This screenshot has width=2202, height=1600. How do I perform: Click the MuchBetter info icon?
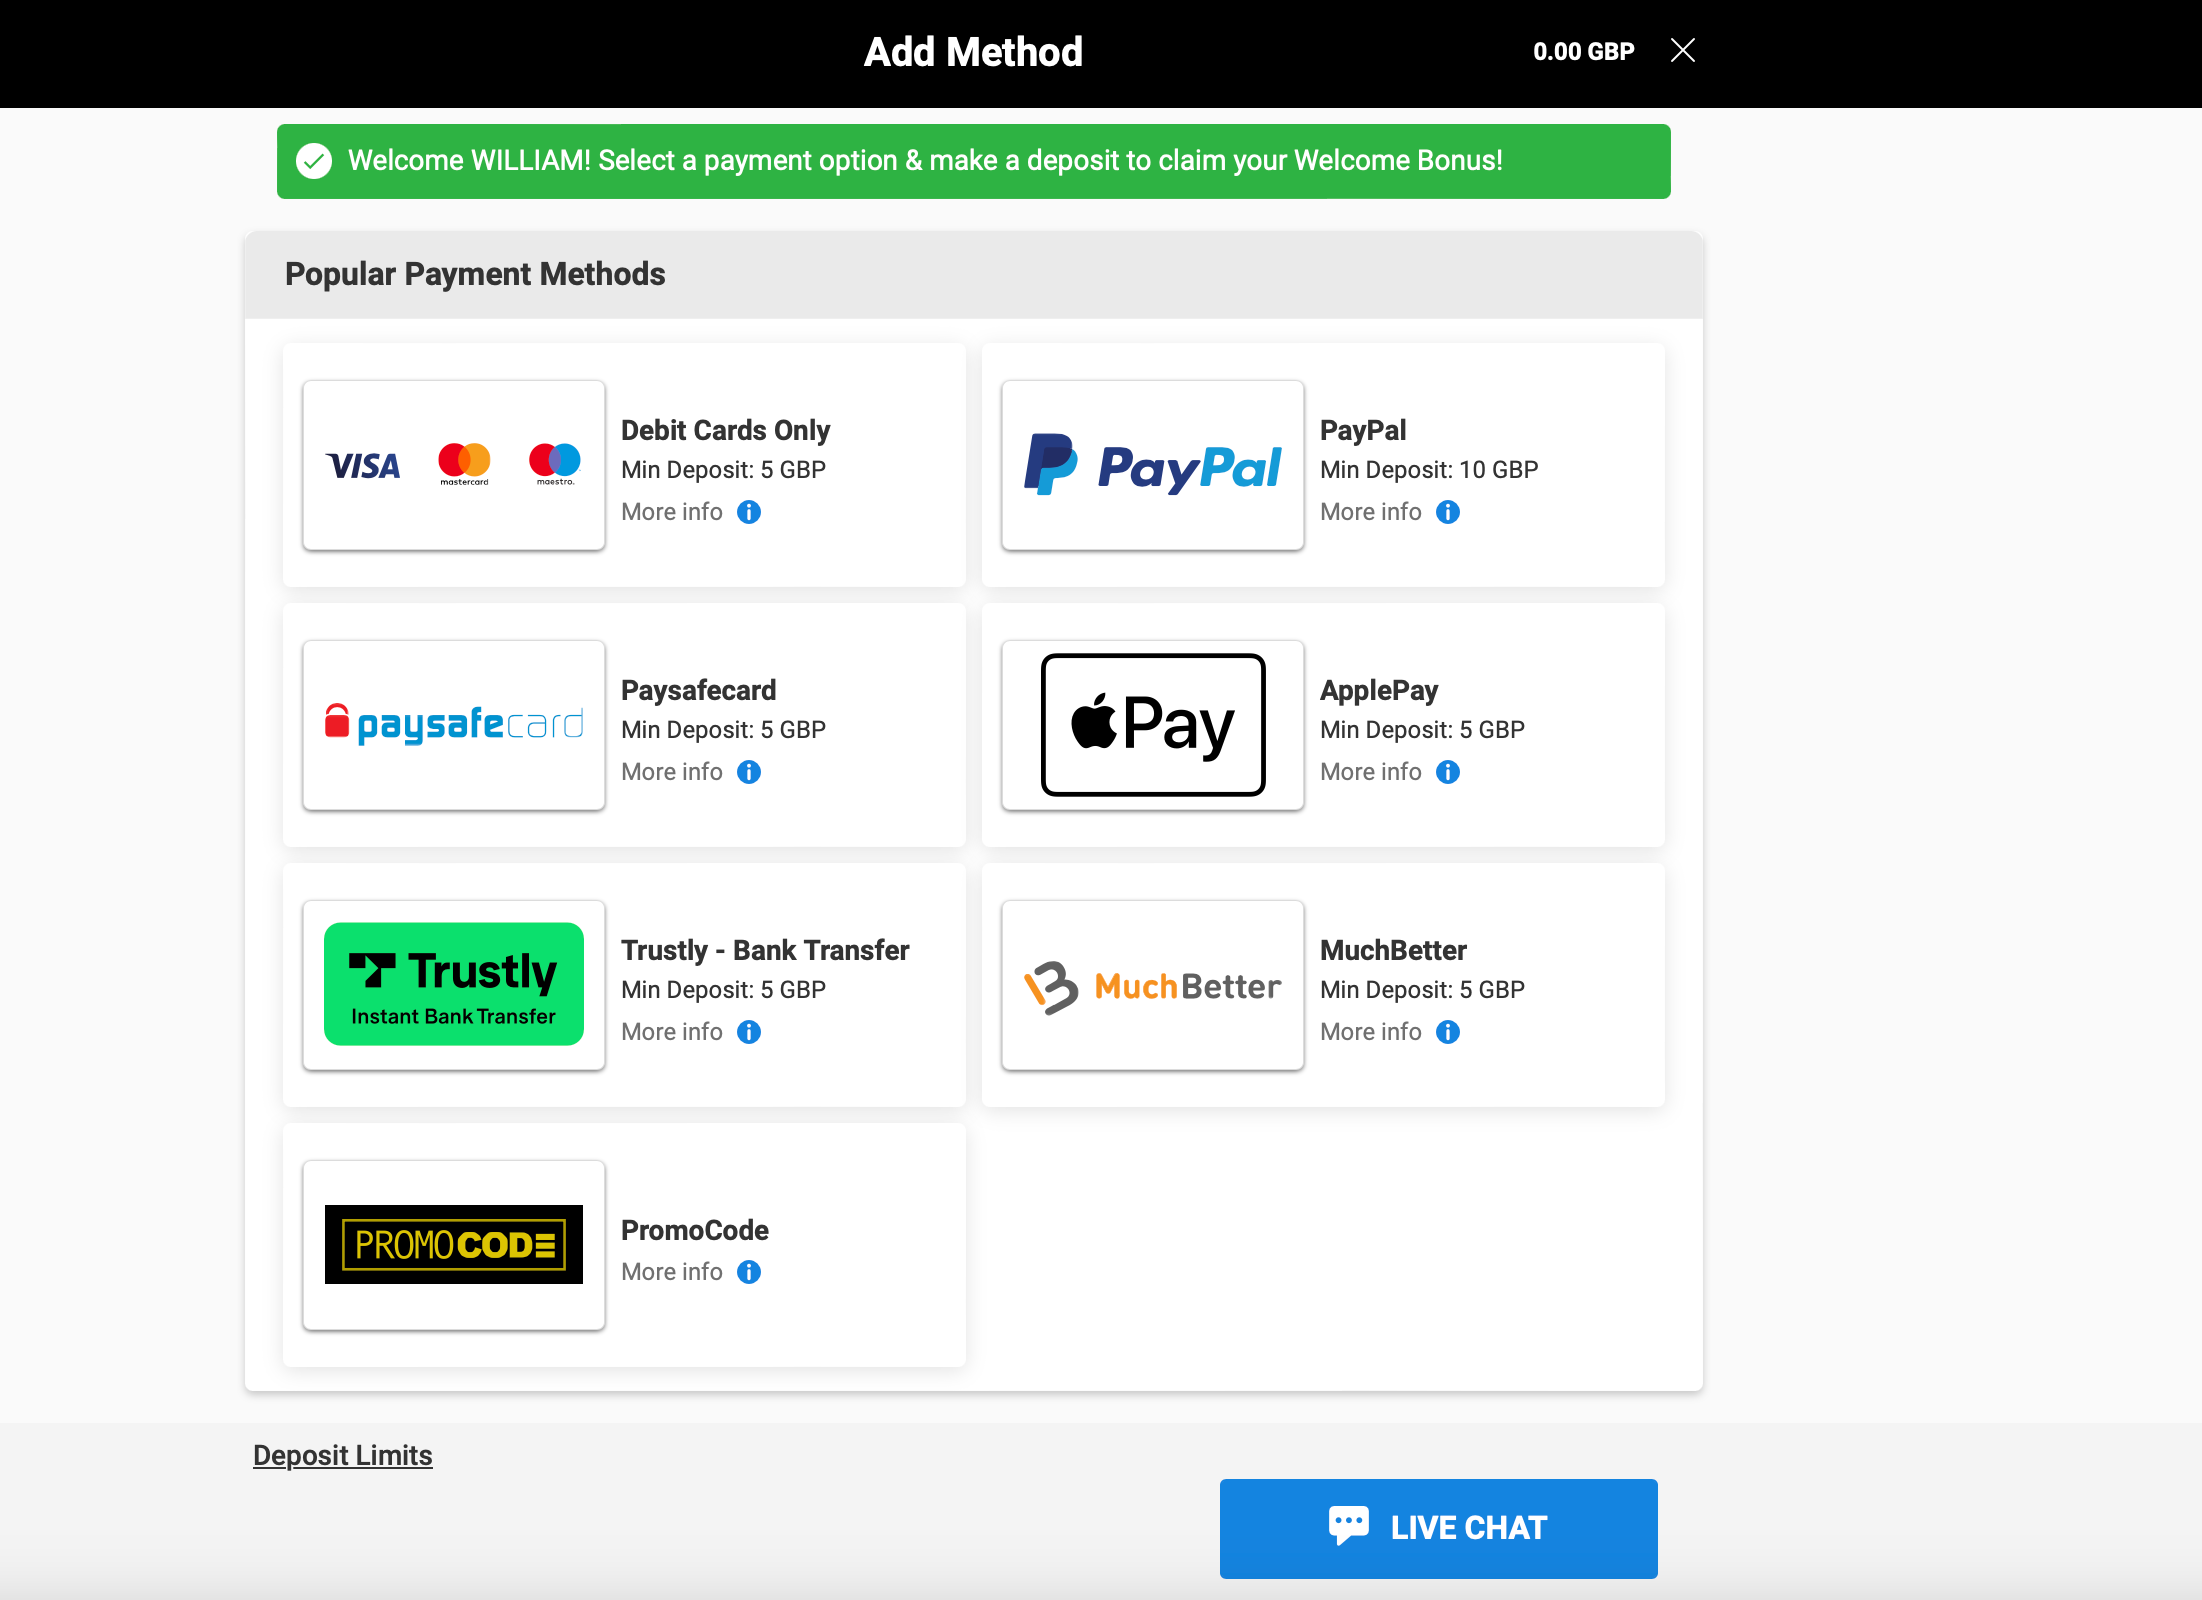pos(1448,1032)
